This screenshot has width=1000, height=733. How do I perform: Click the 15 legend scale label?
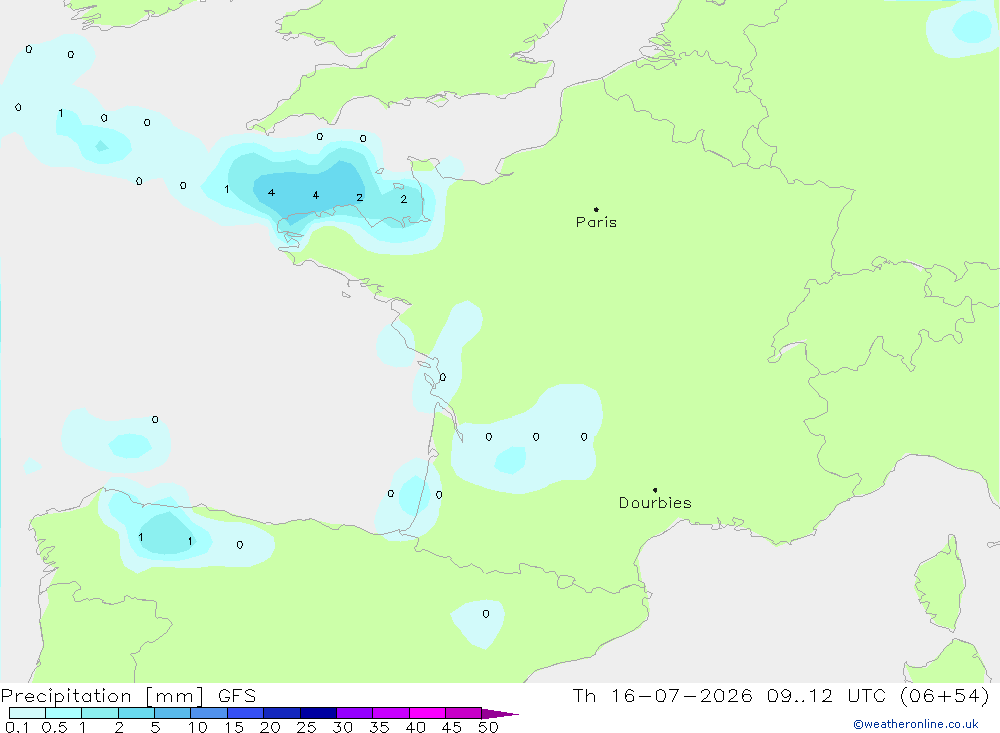click(x=234, y=727)
